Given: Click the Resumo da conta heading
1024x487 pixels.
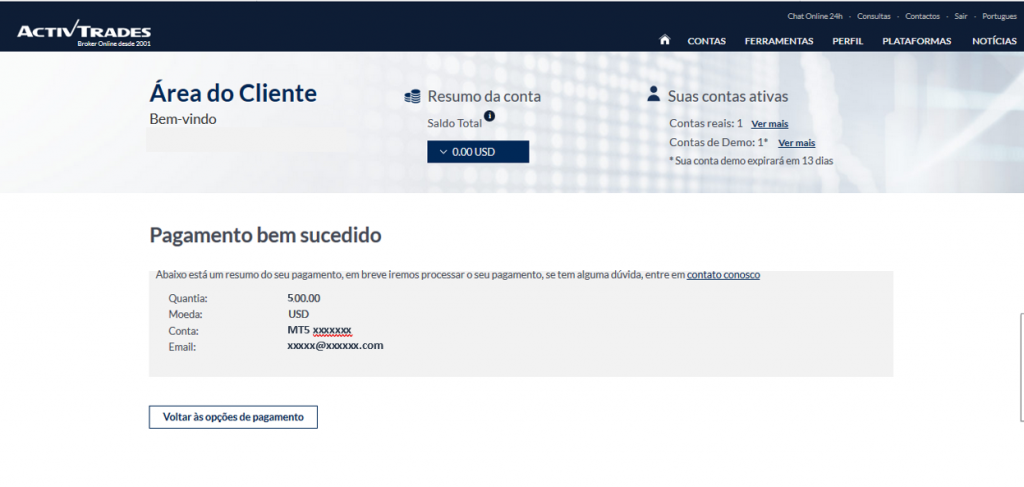Looking at the screenshot, I should click(x=484, y=97).
